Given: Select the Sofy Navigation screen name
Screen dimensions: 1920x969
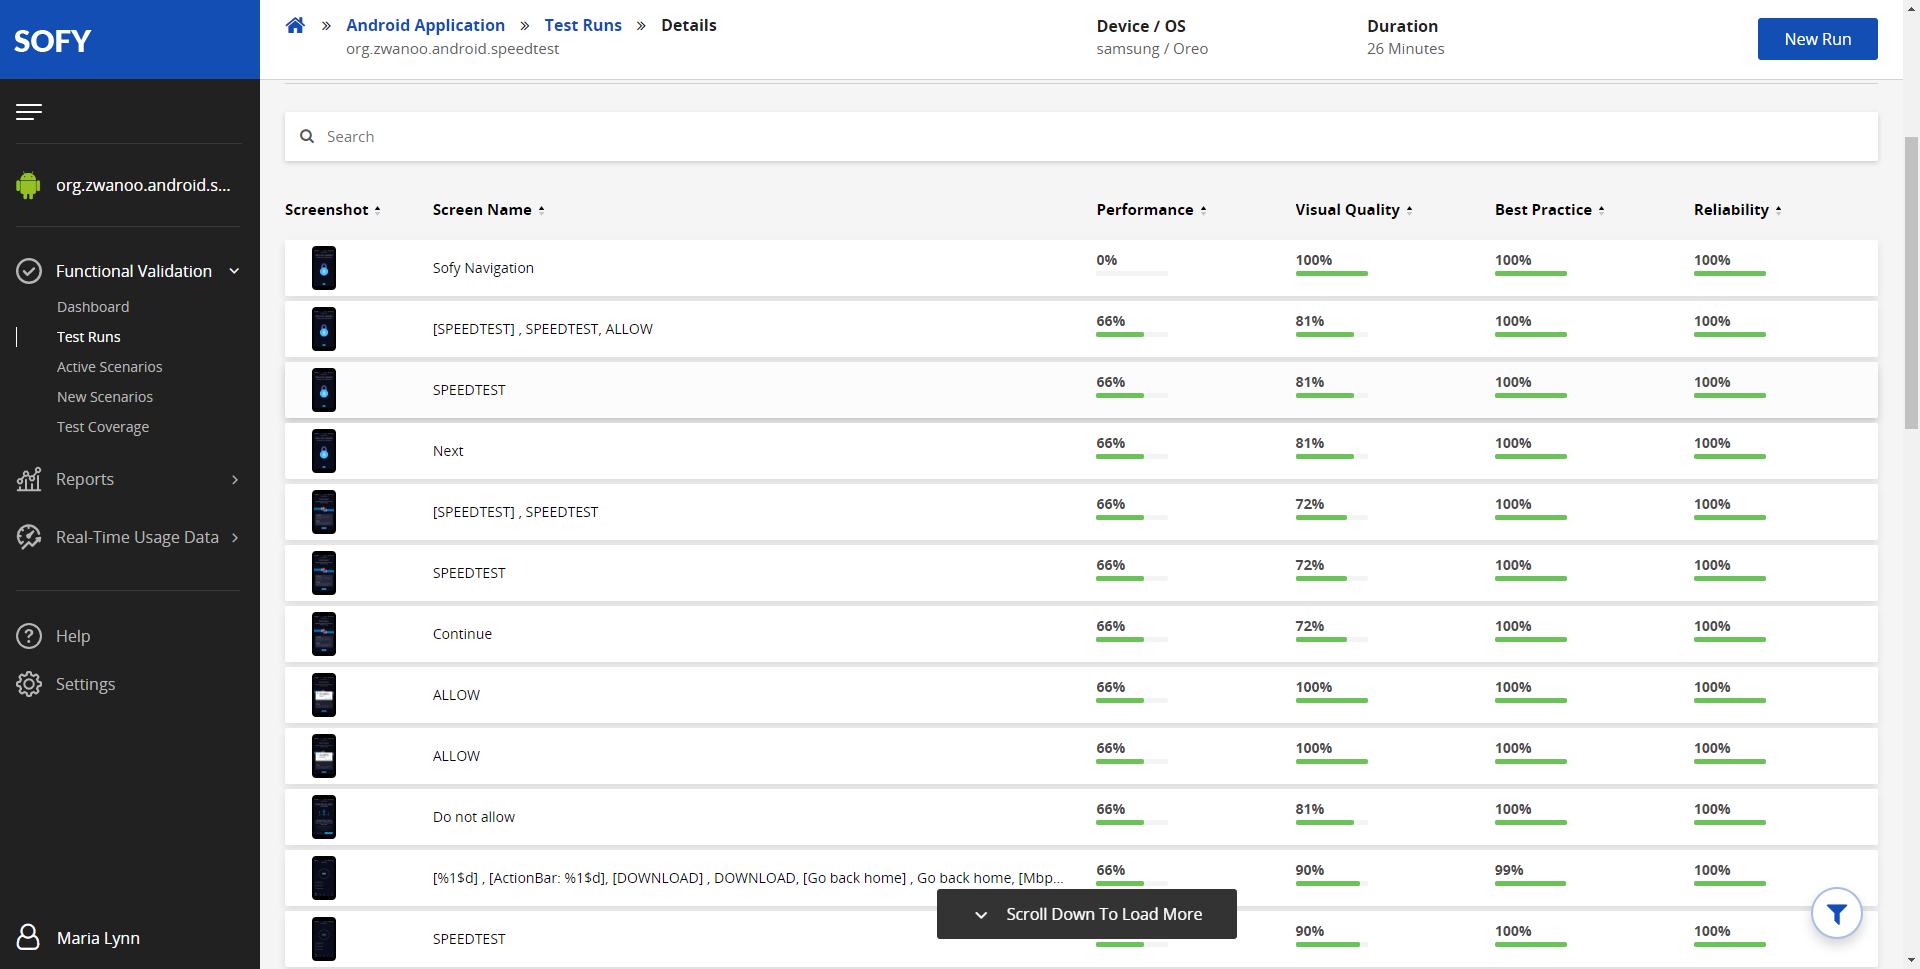Looking at the screenshot, I should click(483, 268).
